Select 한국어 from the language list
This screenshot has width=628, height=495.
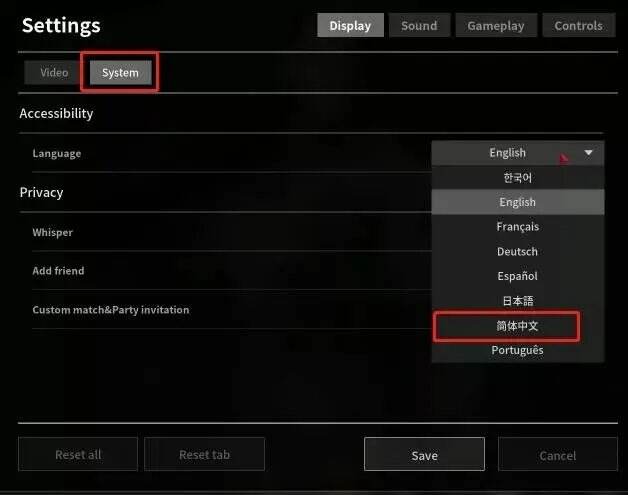(517, 177)
